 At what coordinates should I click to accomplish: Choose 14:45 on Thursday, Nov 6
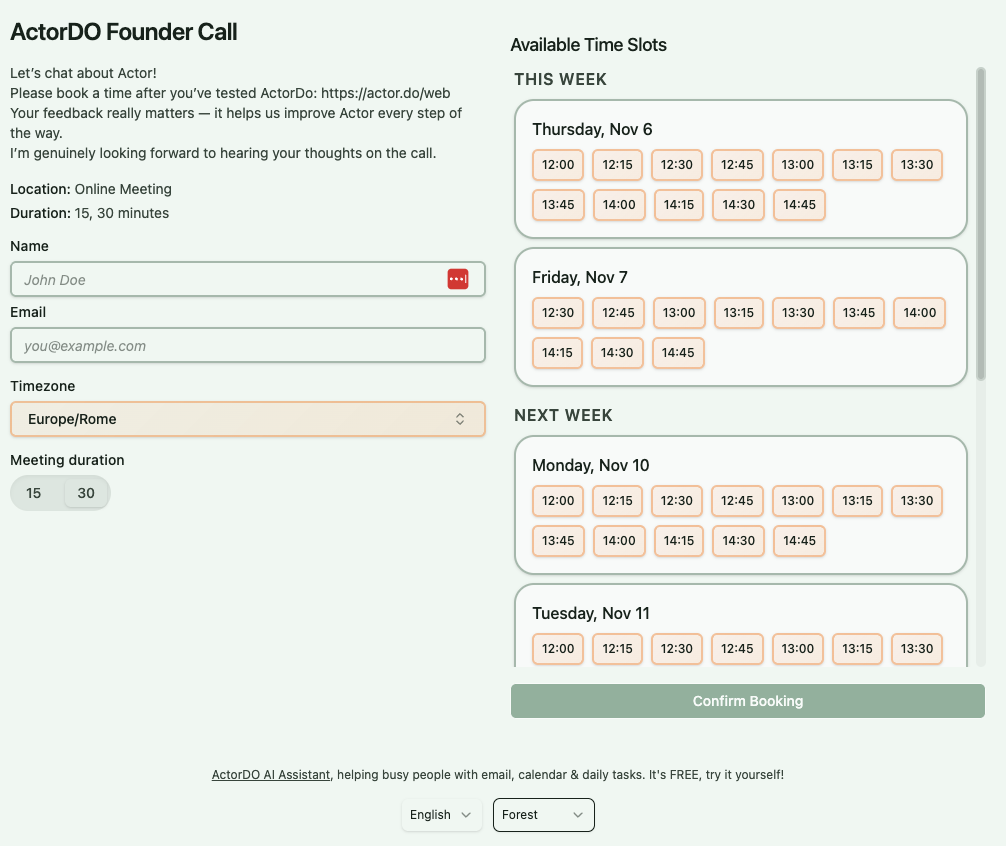799,205
